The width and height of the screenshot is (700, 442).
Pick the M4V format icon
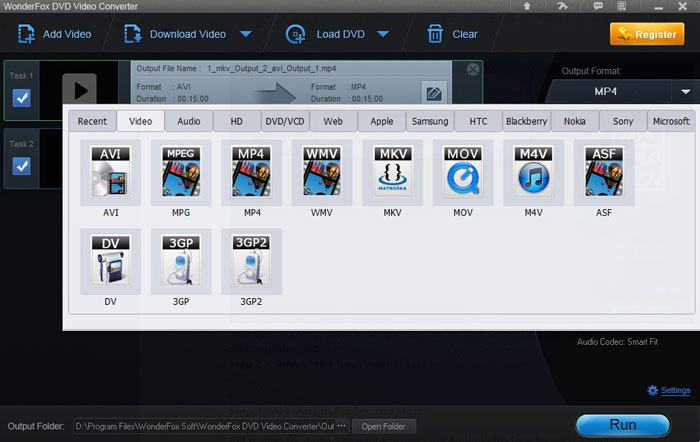tap(533, 172)
